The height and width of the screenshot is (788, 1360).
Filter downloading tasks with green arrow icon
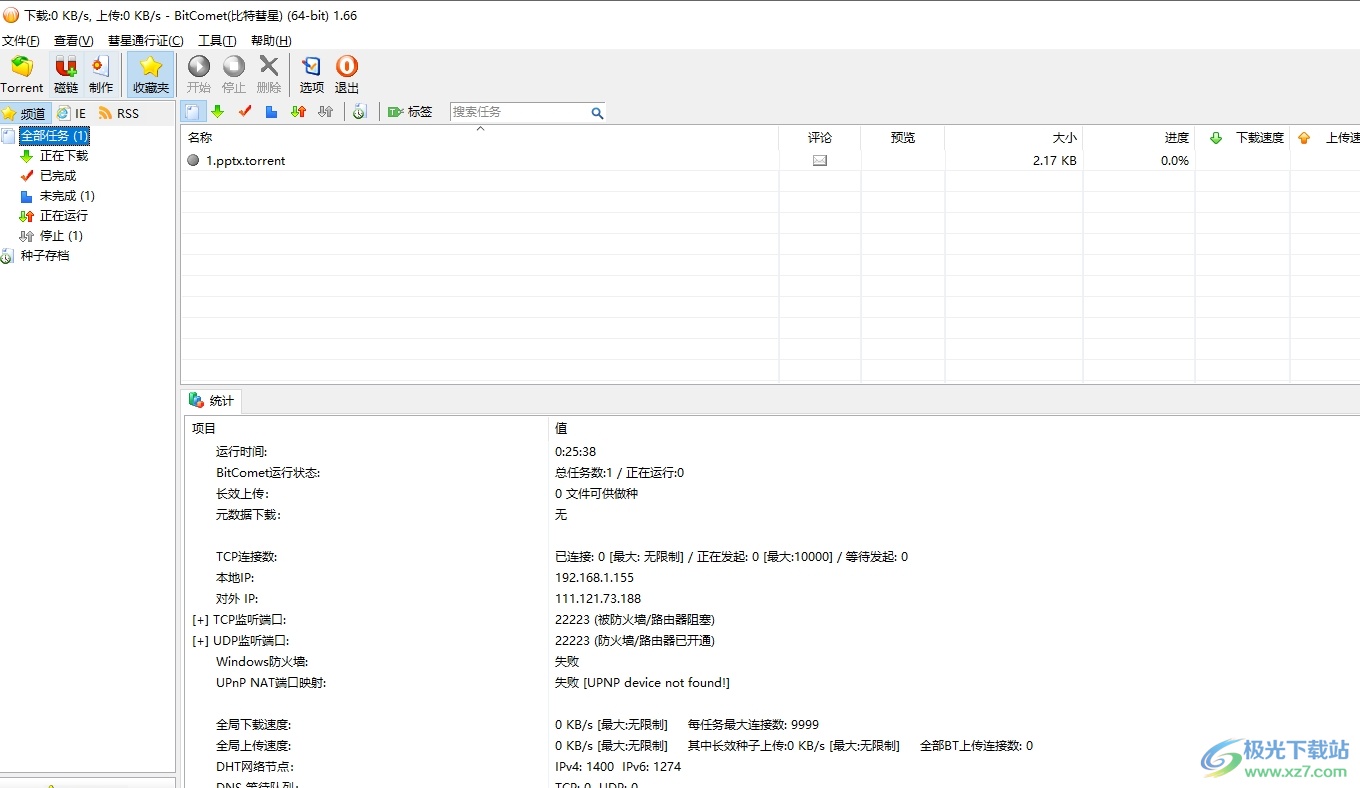pyautogui.click(x=217, y=112)
